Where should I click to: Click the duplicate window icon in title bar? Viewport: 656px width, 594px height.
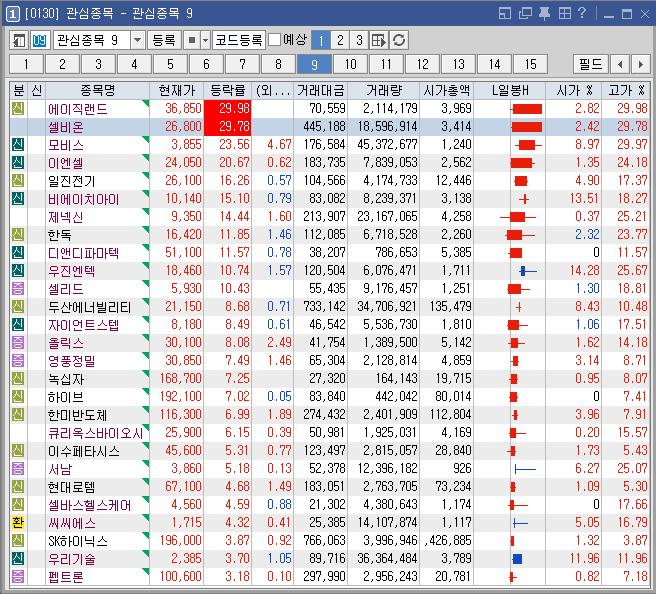525,13
